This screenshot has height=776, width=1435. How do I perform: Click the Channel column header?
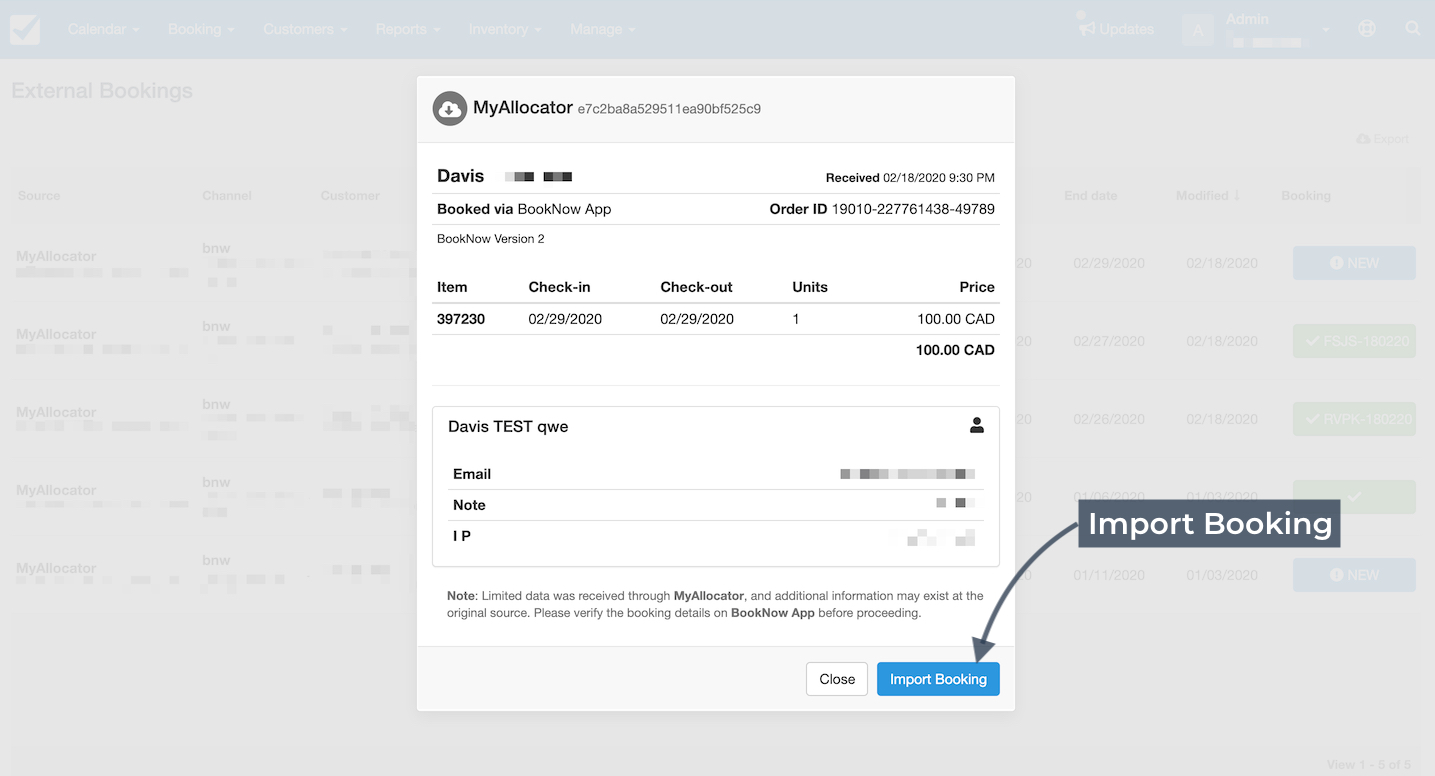point(227,195)
